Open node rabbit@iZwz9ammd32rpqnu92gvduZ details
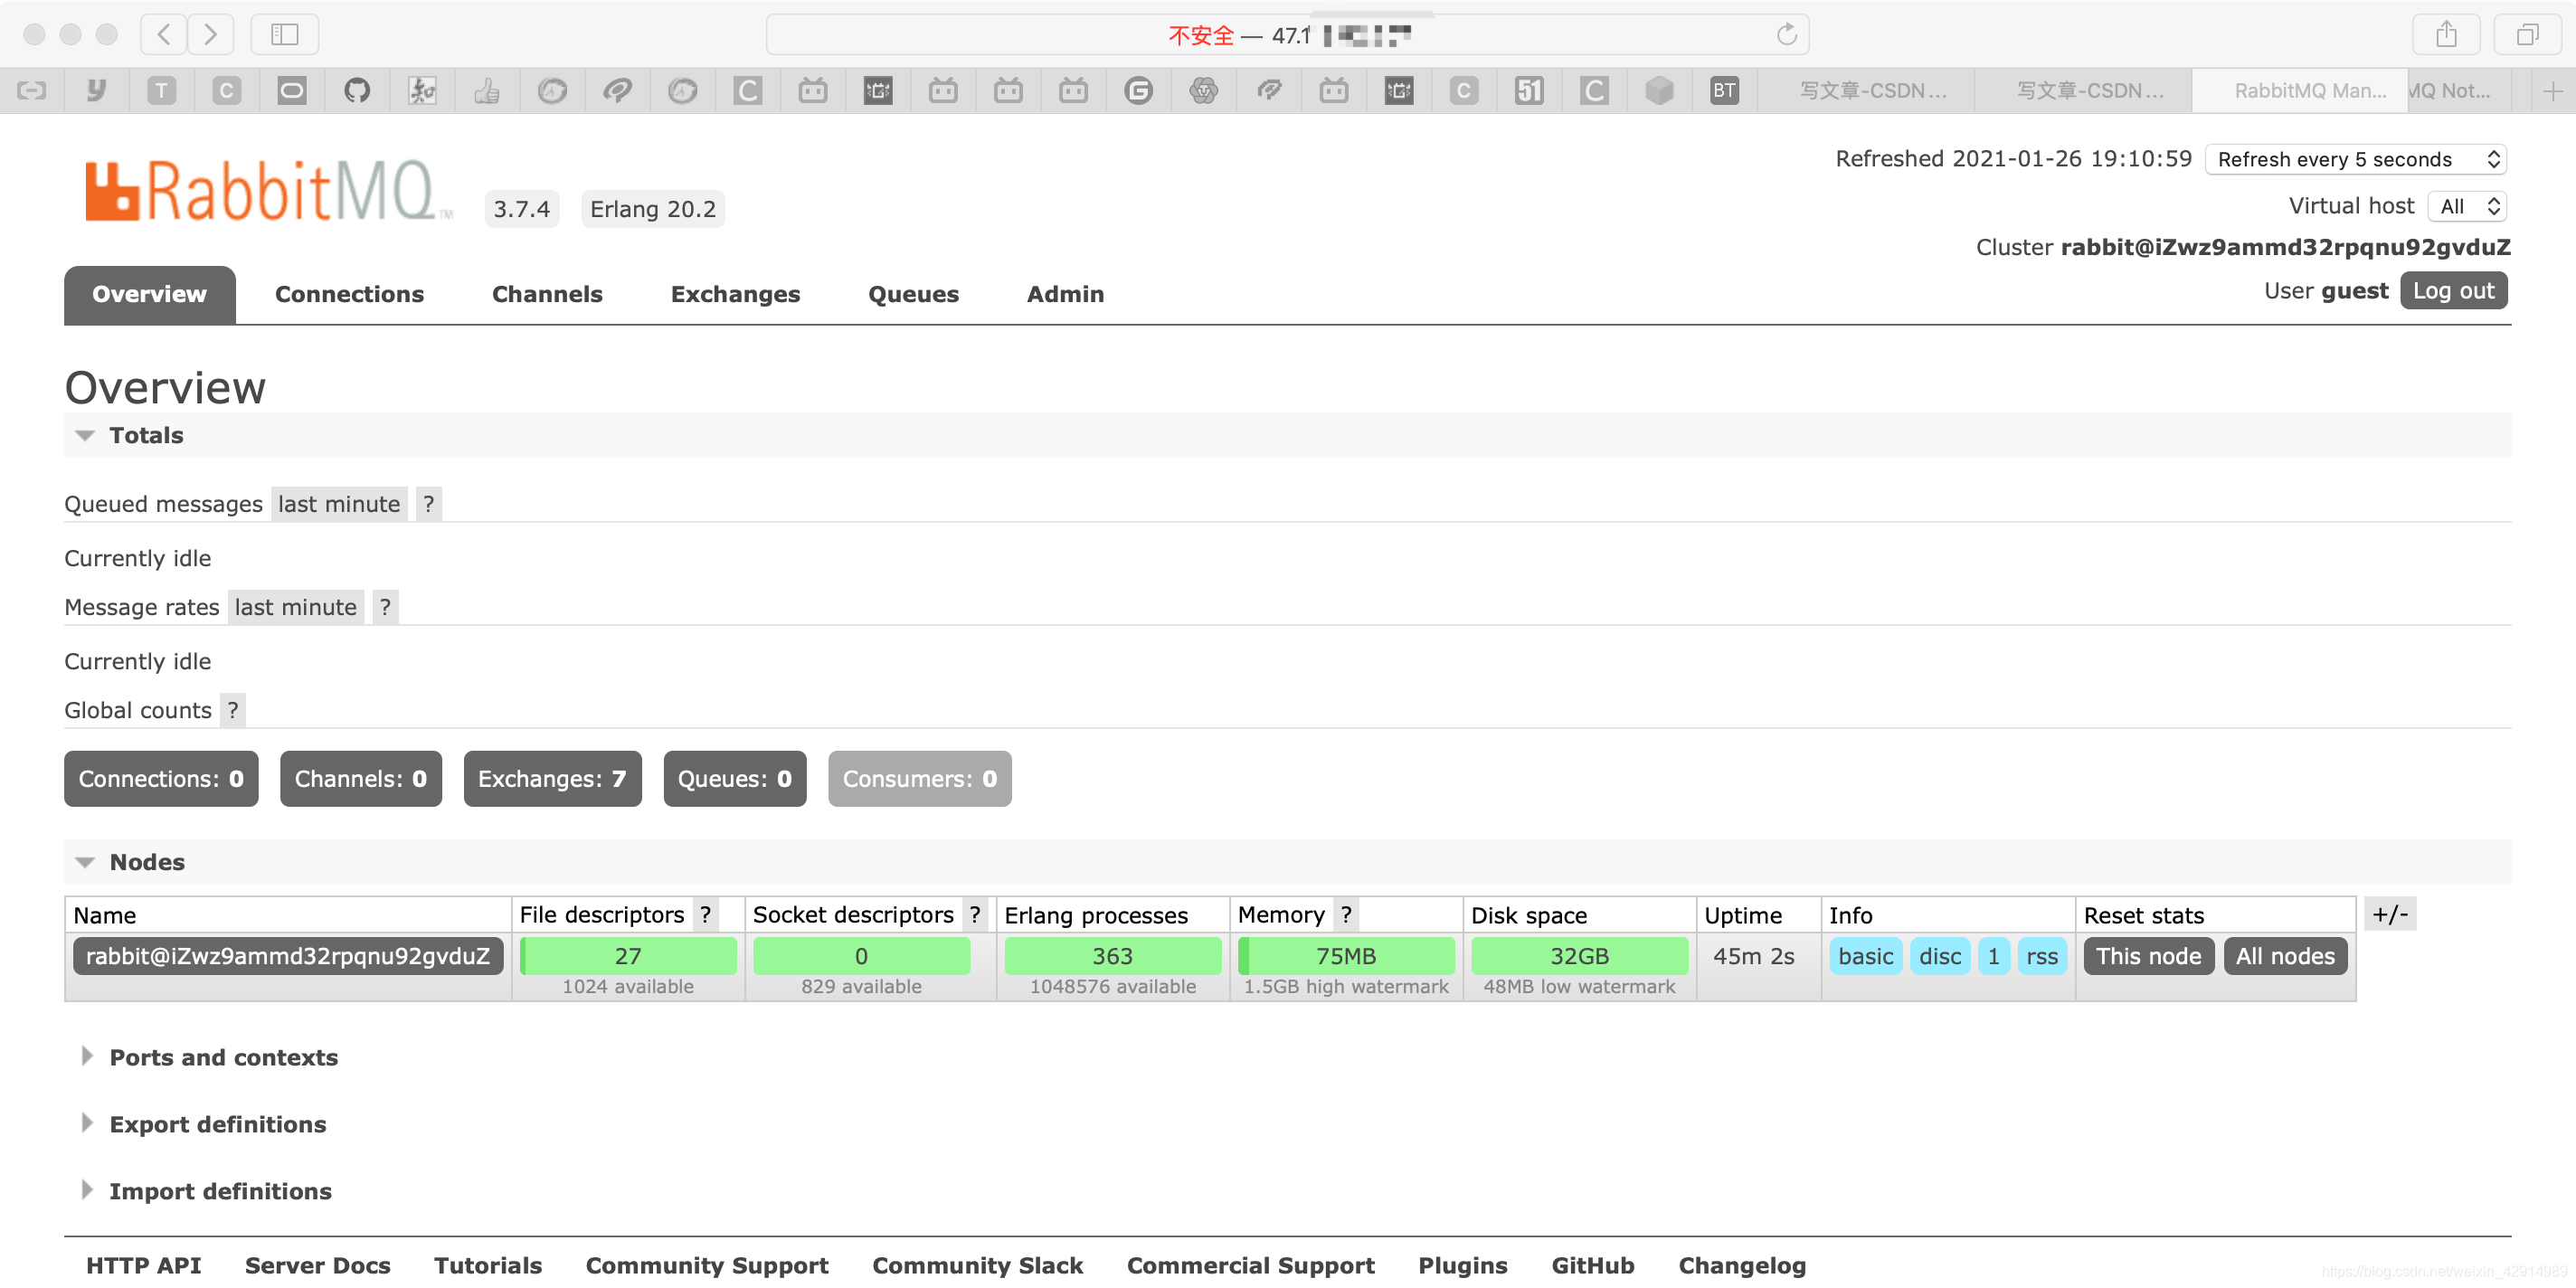This screenshot has width=2576, height=1288. [x=288, y=956]
